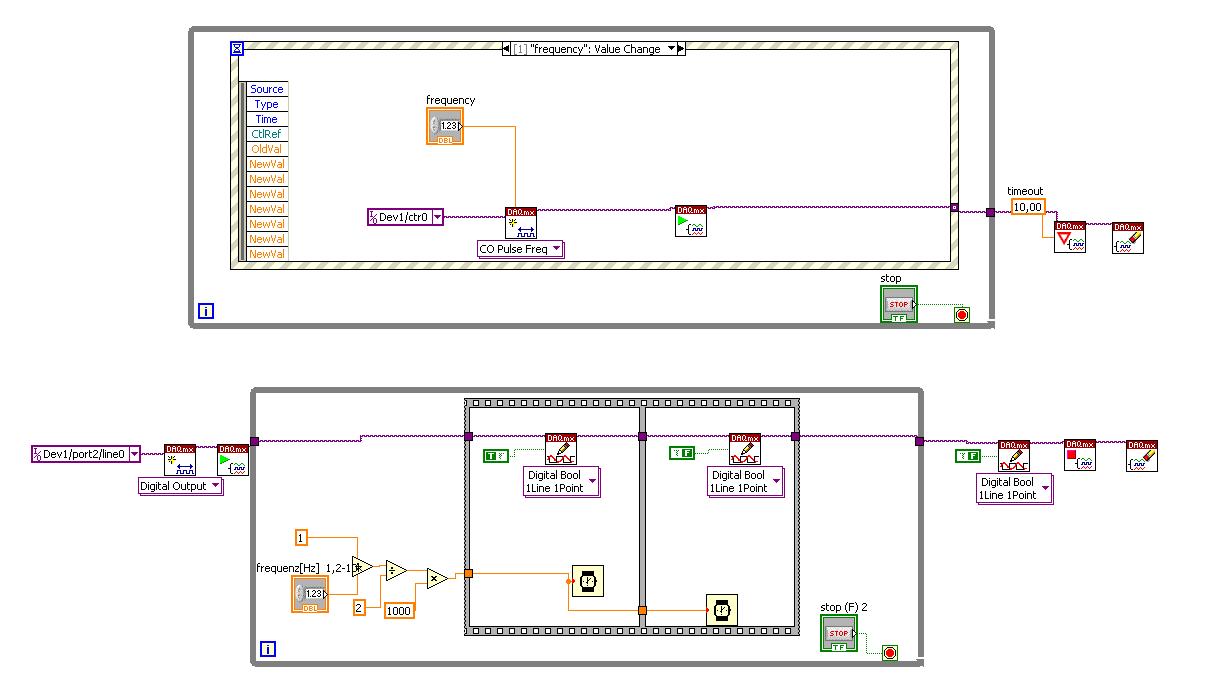This screenshot has width=1220, height=678.
Task: Click the numeric constant 1000
Action: (399, 610)
